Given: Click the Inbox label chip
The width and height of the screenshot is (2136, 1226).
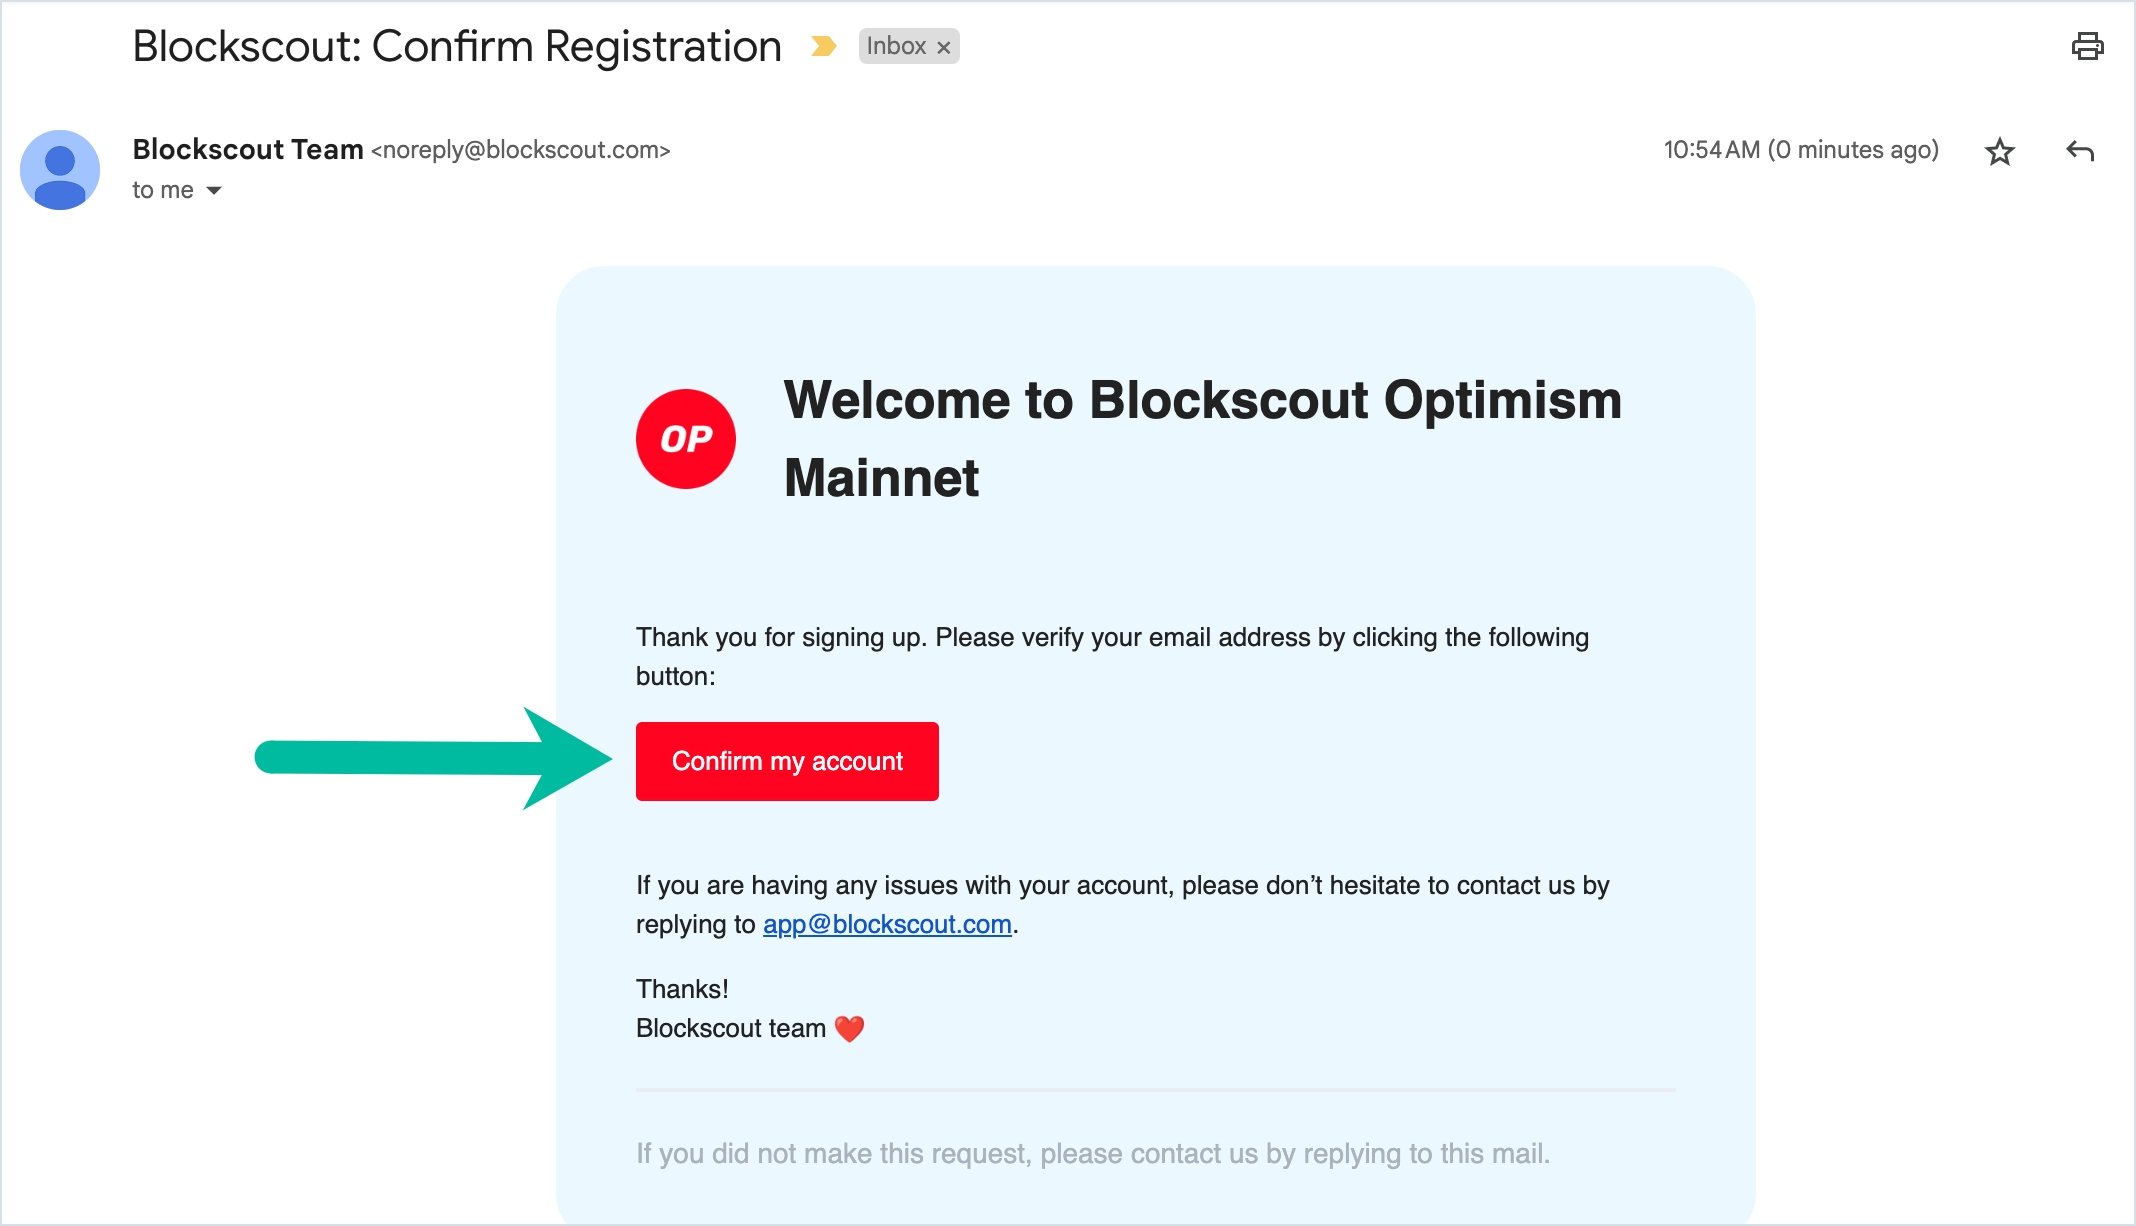Looking at the screenshot, I should (x=908, y=46).
